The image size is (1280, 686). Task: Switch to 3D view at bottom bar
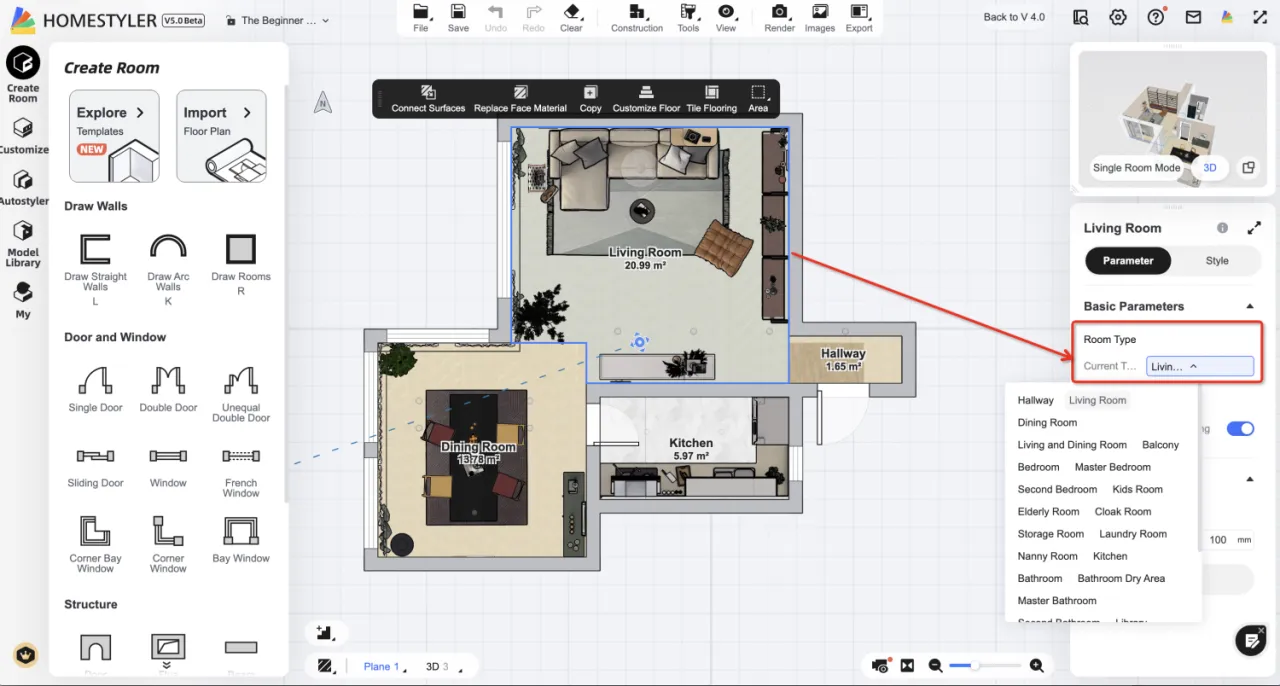pyautogui.click(x=437, y=667)
